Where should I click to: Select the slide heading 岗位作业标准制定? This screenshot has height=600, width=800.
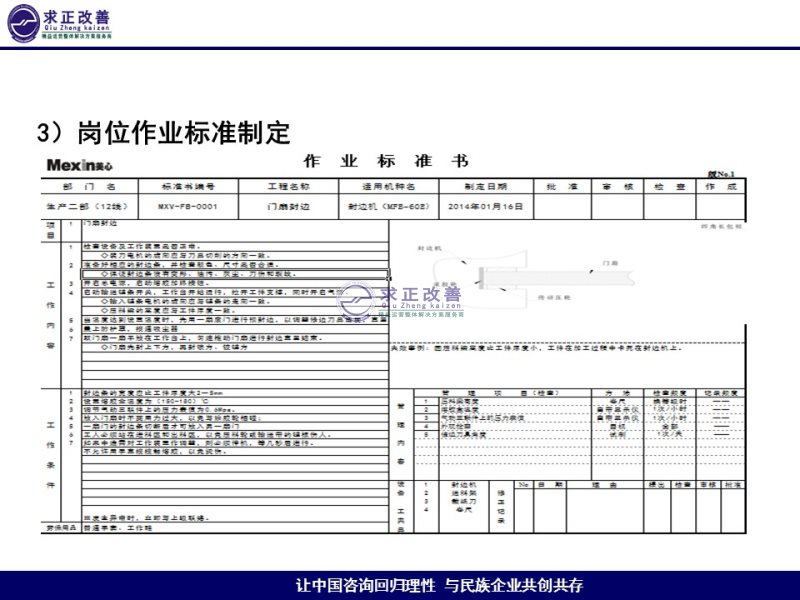point(163,132)
